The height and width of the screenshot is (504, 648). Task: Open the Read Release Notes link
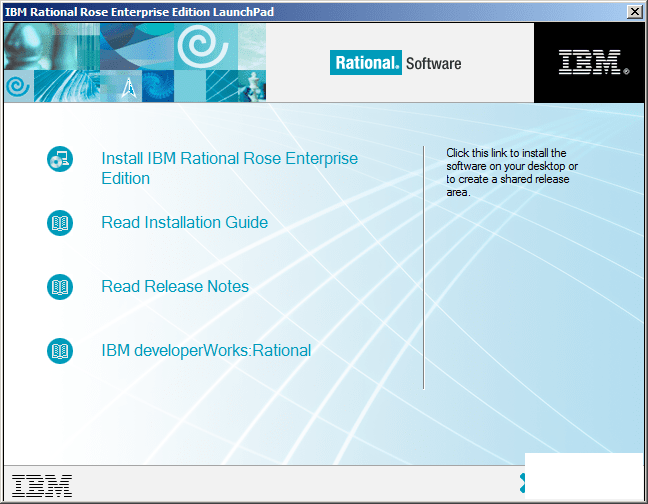coord(175,286)
